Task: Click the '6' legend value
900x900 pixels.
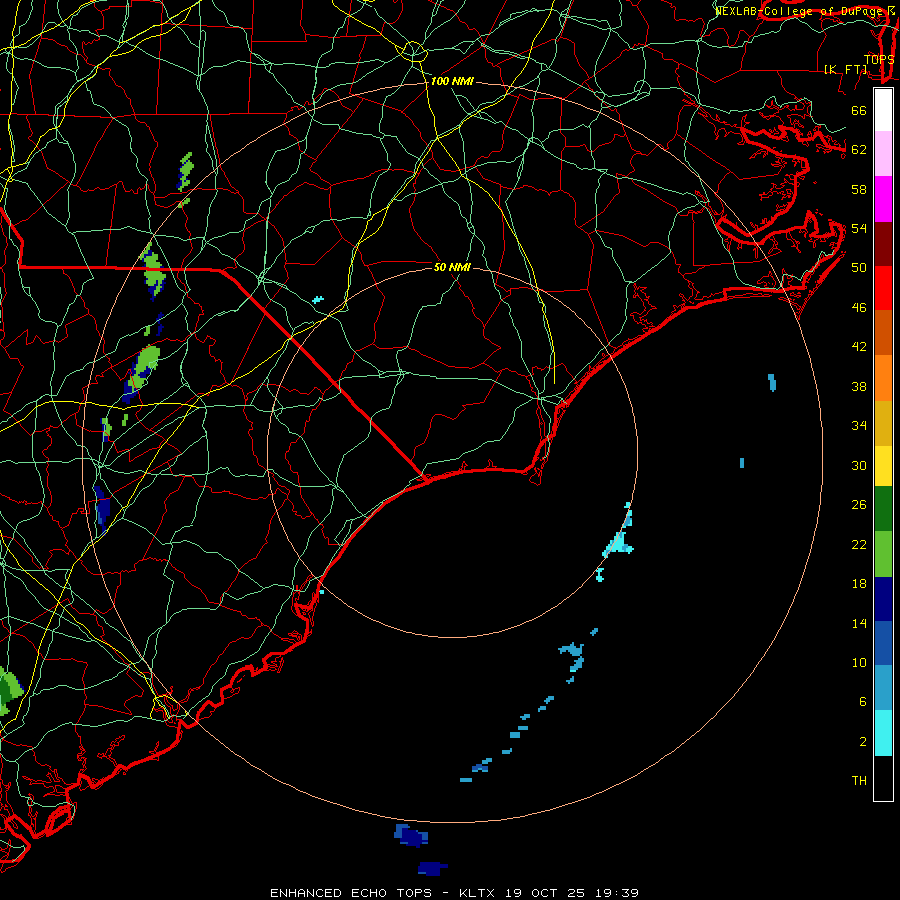Action: pos(863,702)
